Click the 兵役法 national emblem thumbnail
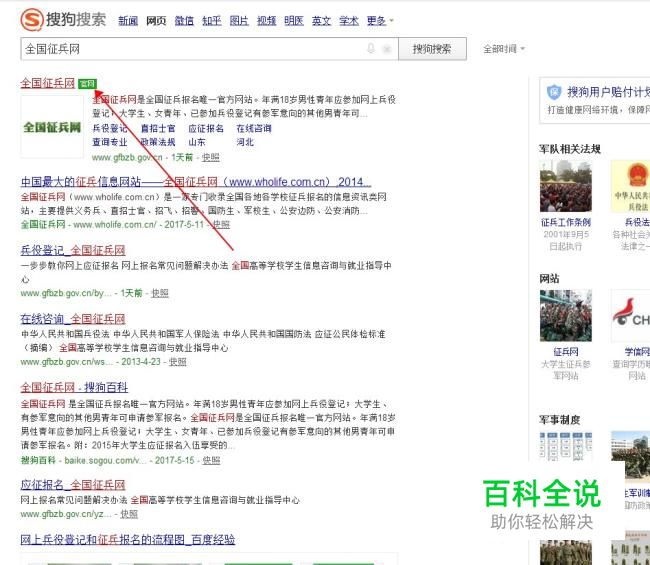 tap(631, 187)
